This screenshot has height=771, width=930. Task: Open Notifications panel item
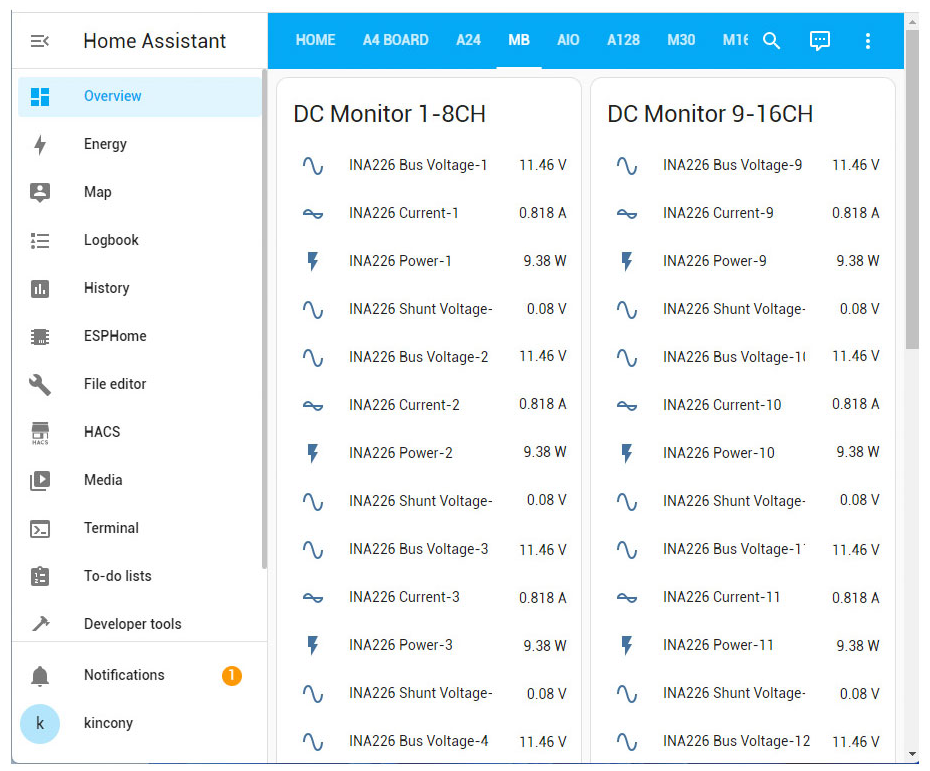pyautogui.click(x=124, y=675)
